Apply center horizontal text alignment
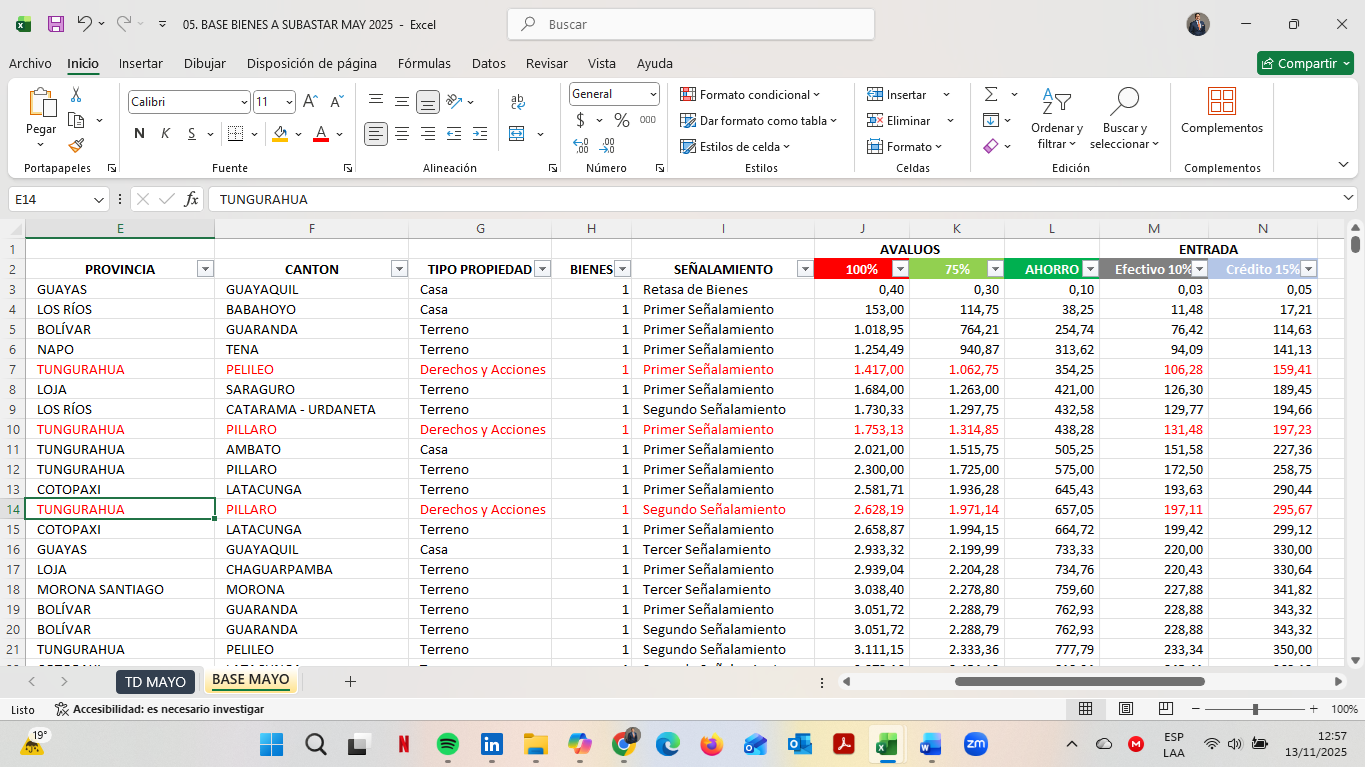 tap(402, 133)
